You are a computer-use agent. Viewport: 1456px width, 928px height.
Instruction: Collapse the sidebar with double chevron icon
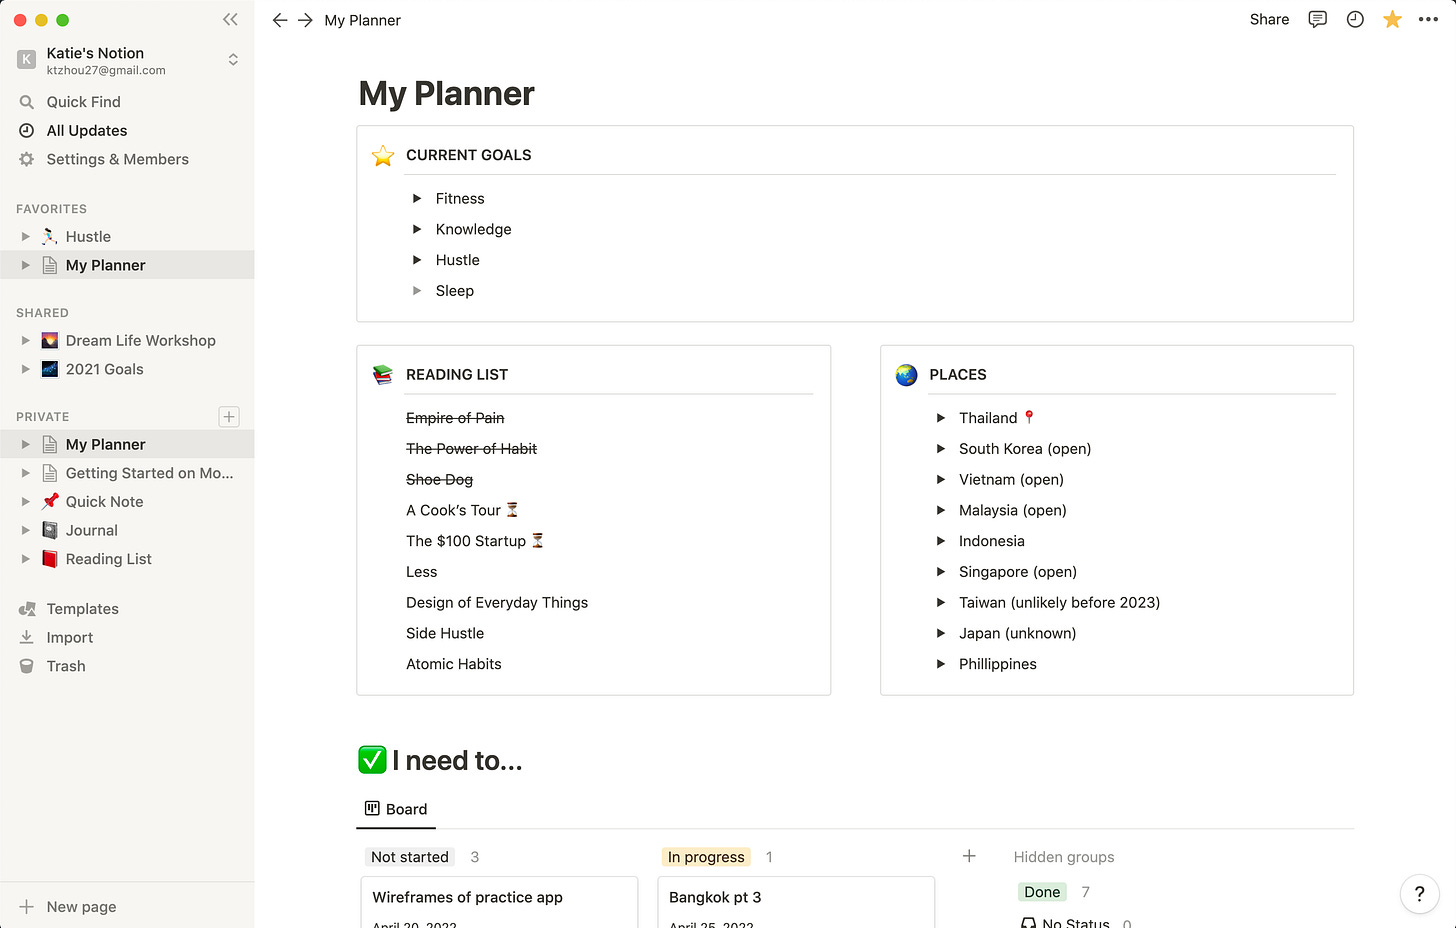coord(230,19)
